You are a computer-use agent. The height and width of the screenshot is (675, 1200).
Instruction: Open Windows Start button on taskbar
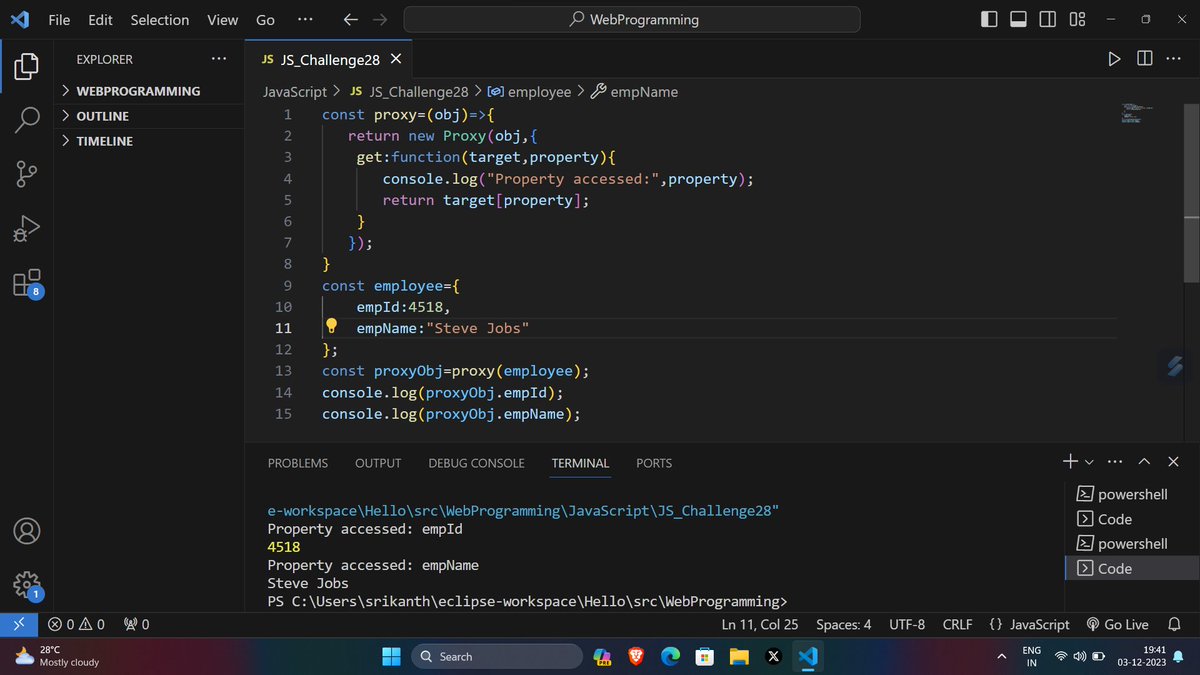(x=391, y=656)
